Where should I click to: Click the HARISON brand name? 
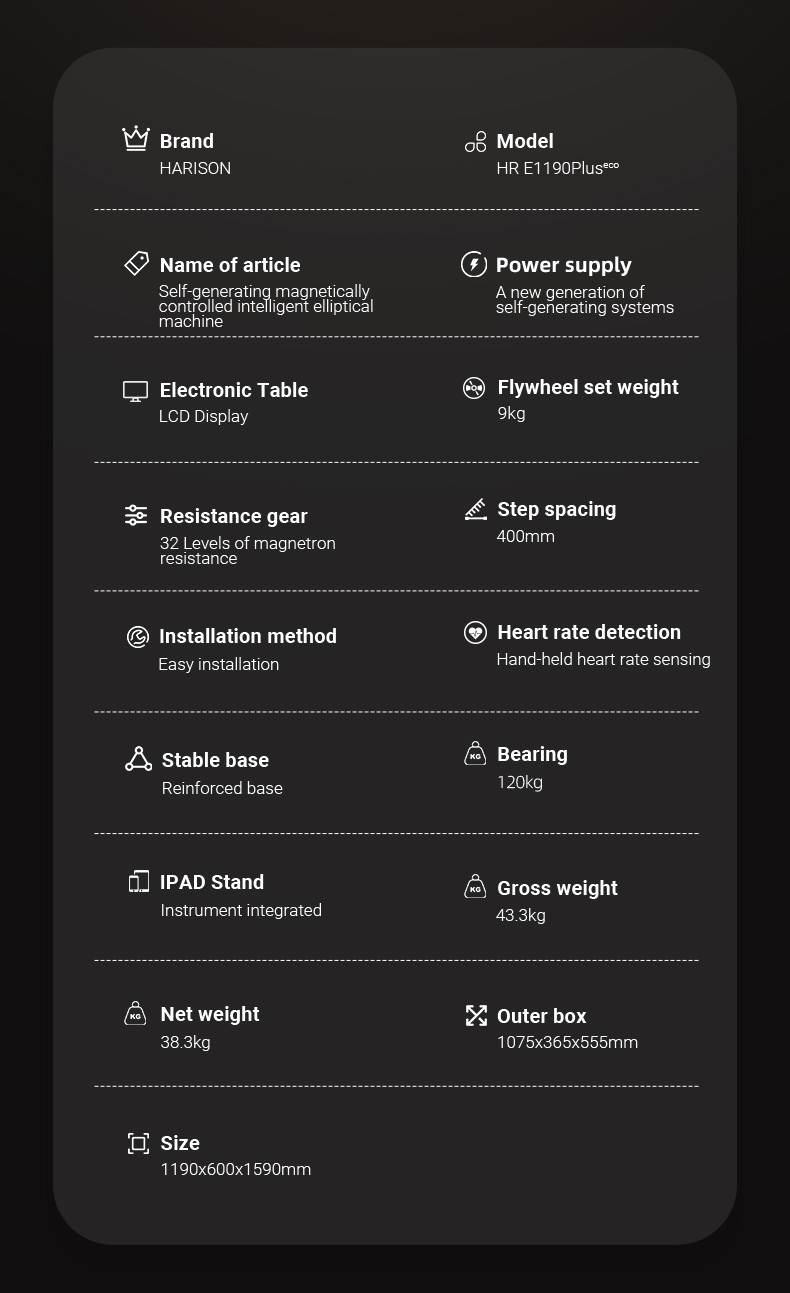pos(195,168)
